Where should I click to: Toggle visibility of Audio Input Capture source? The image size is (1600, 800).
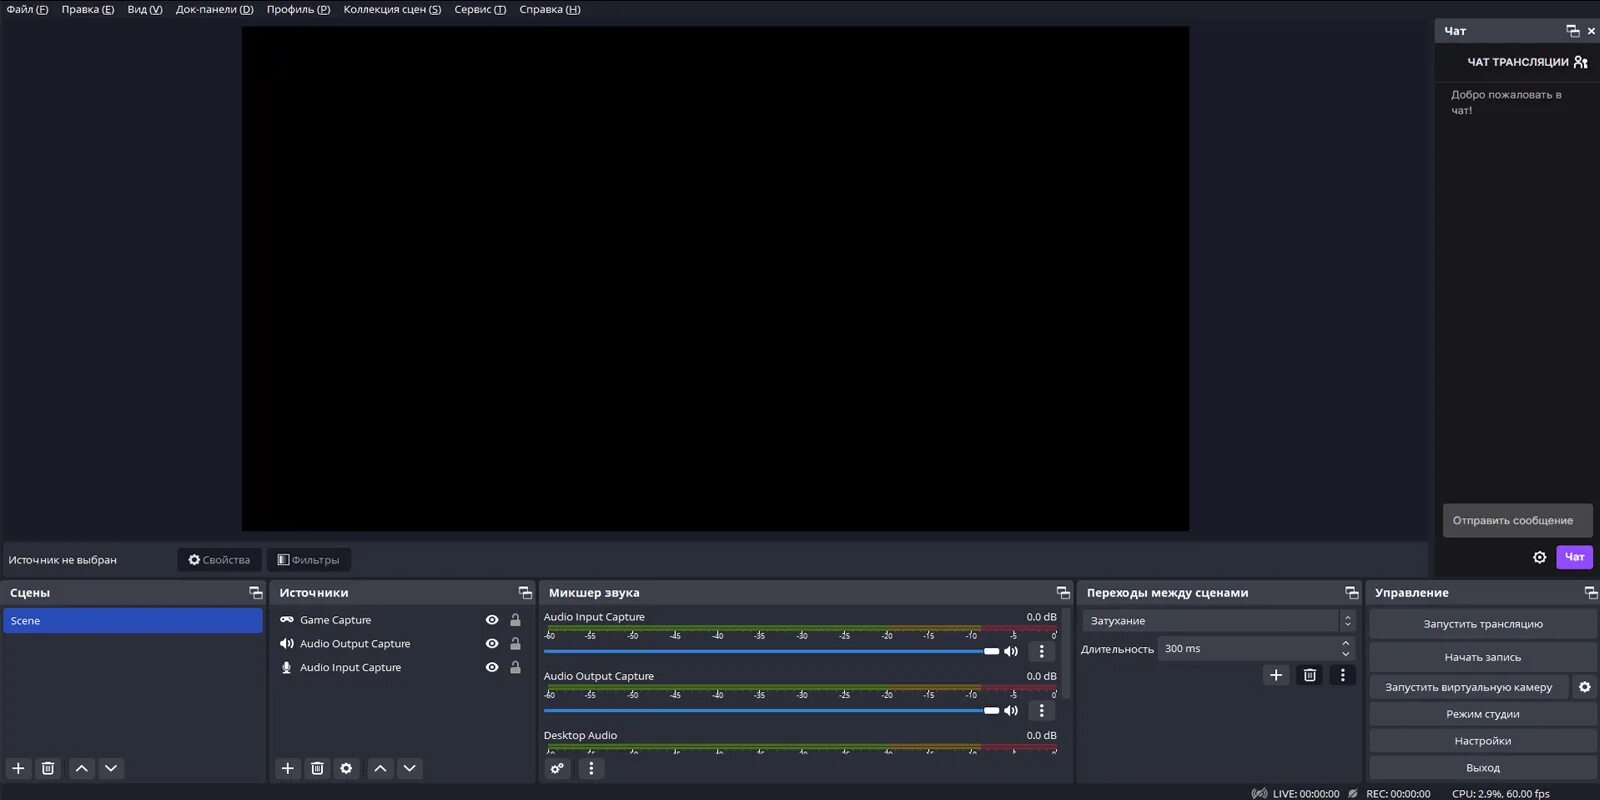click(x=492, y=668)
